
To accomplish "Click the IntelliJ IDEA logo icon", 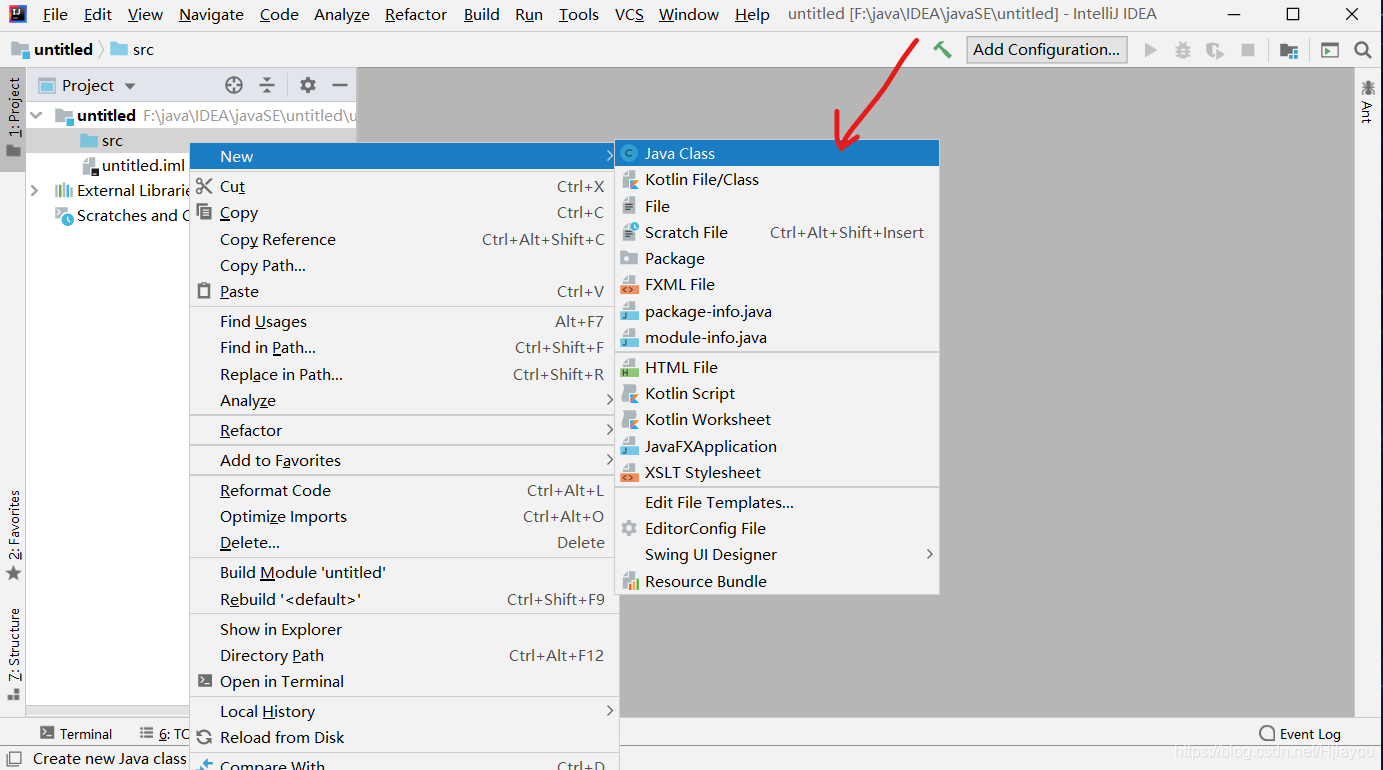I will [x=18, y=14].
